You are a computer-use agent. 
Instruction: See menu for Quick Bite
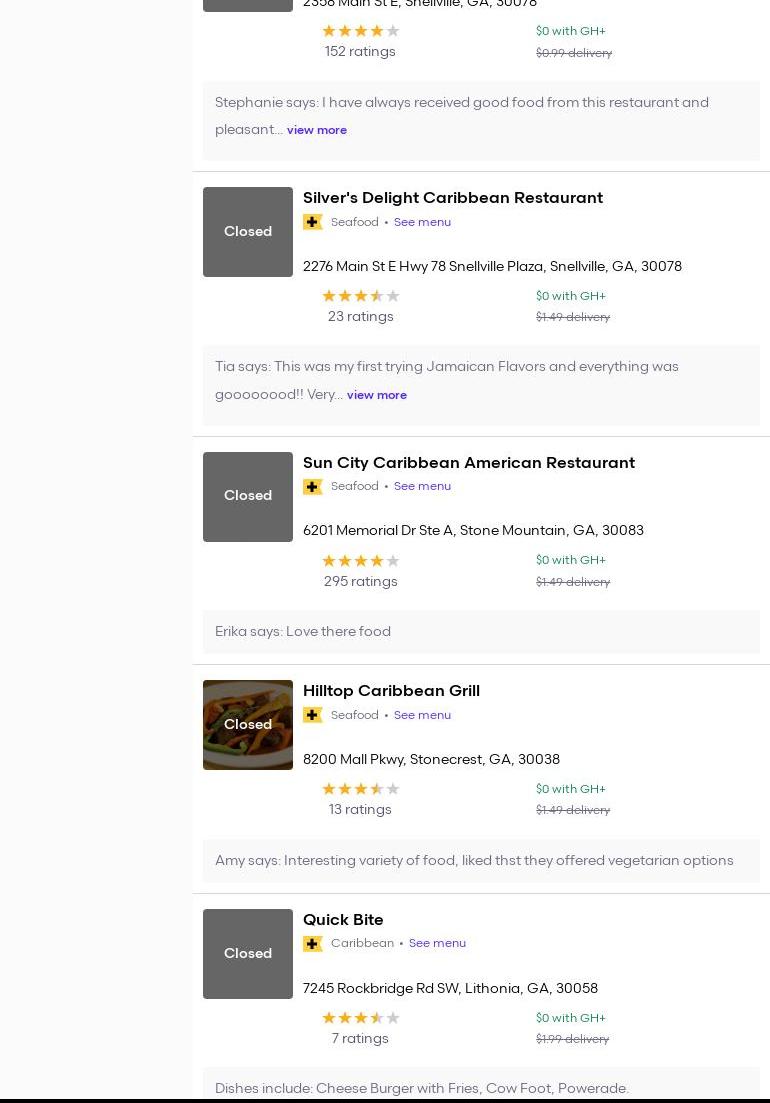click(437, 943)
